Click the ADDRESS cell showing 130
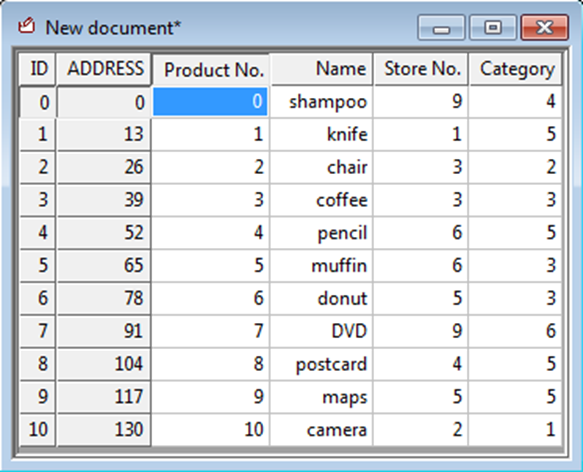Viewport: 583px width, 472px height. pos(104,429)
